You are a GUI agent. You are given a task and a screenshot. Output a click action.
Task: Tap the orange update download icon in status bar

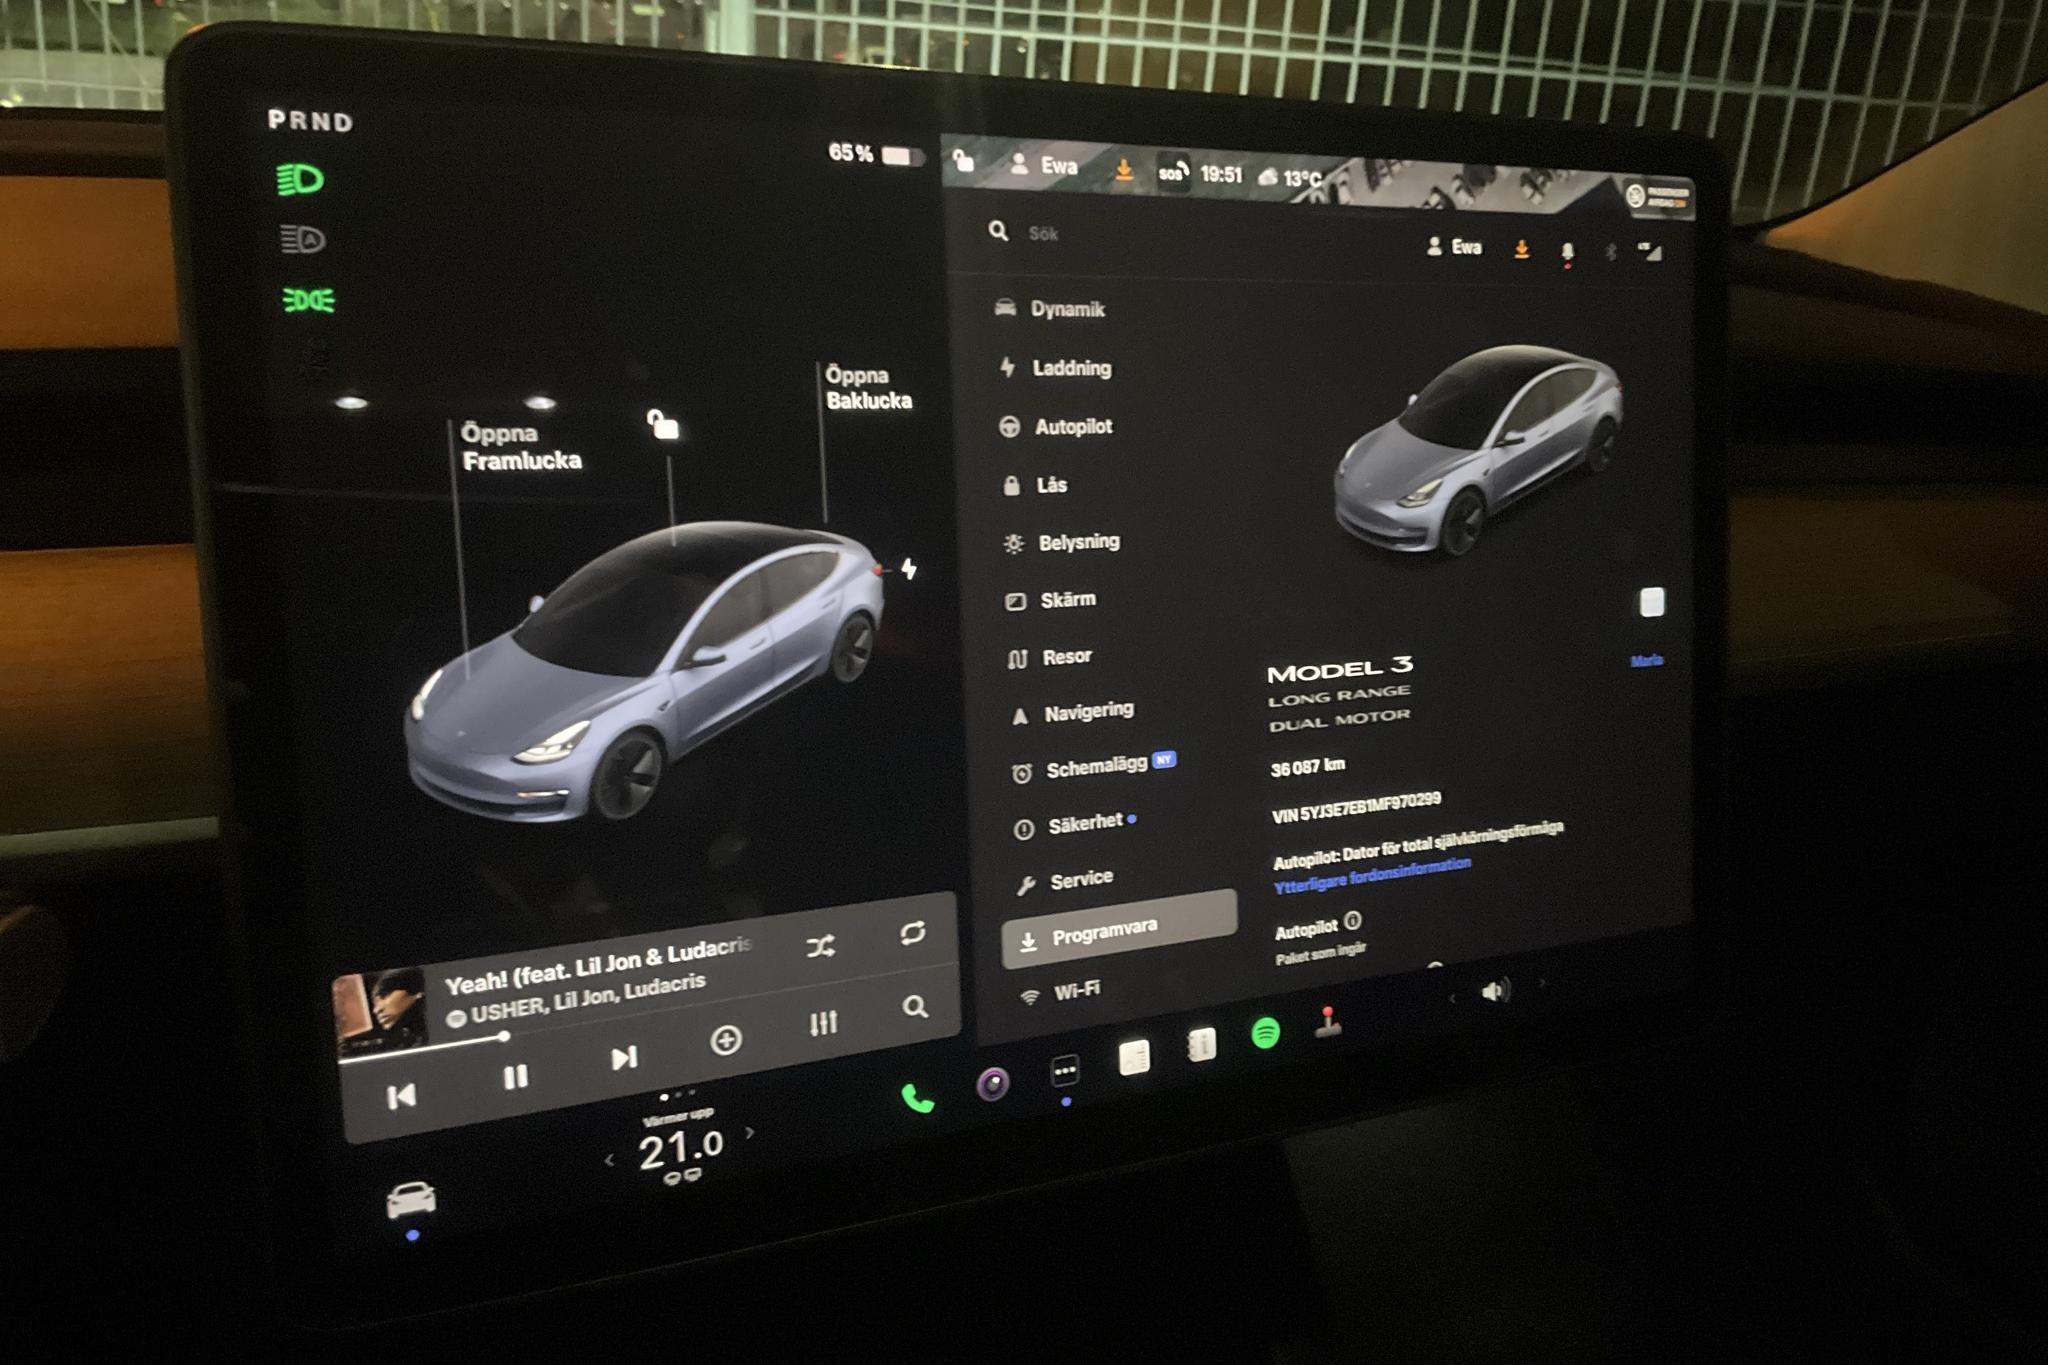(1124, 170)
